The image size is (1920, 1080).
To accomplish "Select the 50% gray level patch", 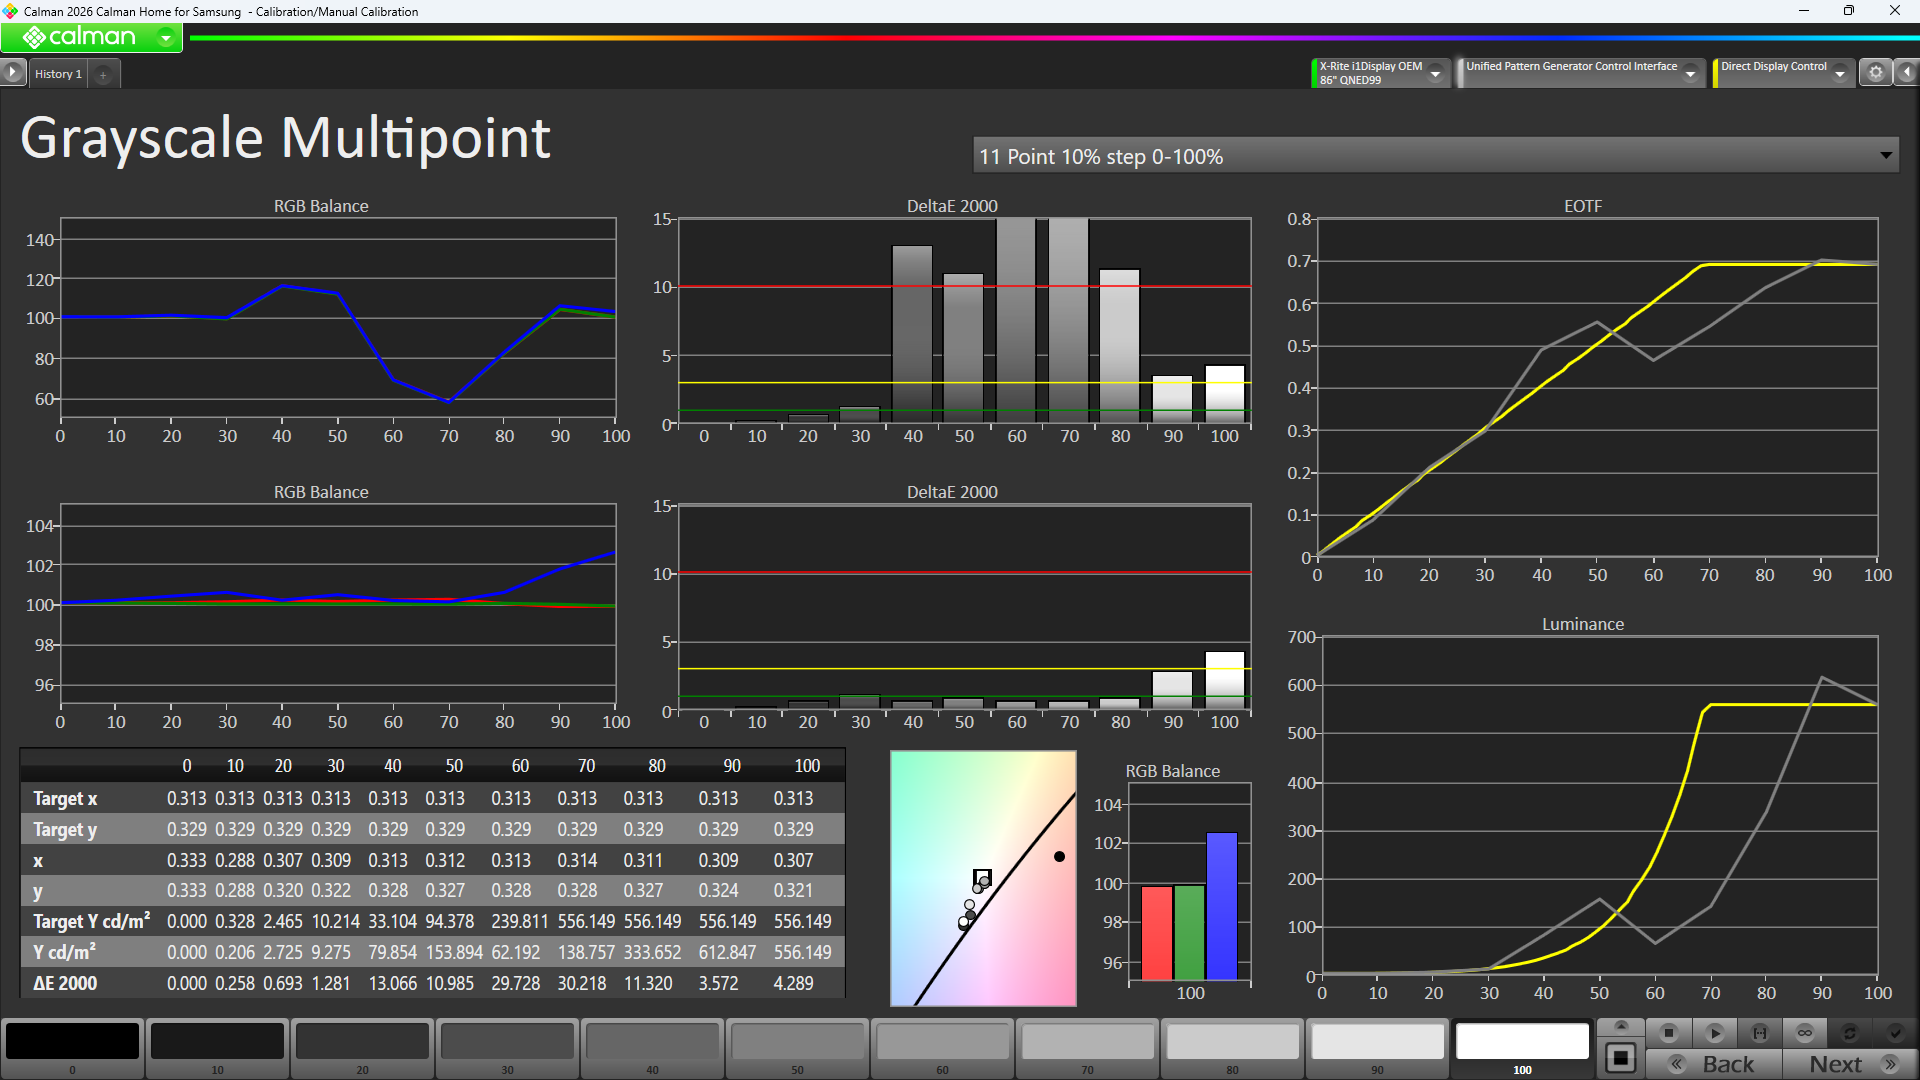I will (797, 1042).
